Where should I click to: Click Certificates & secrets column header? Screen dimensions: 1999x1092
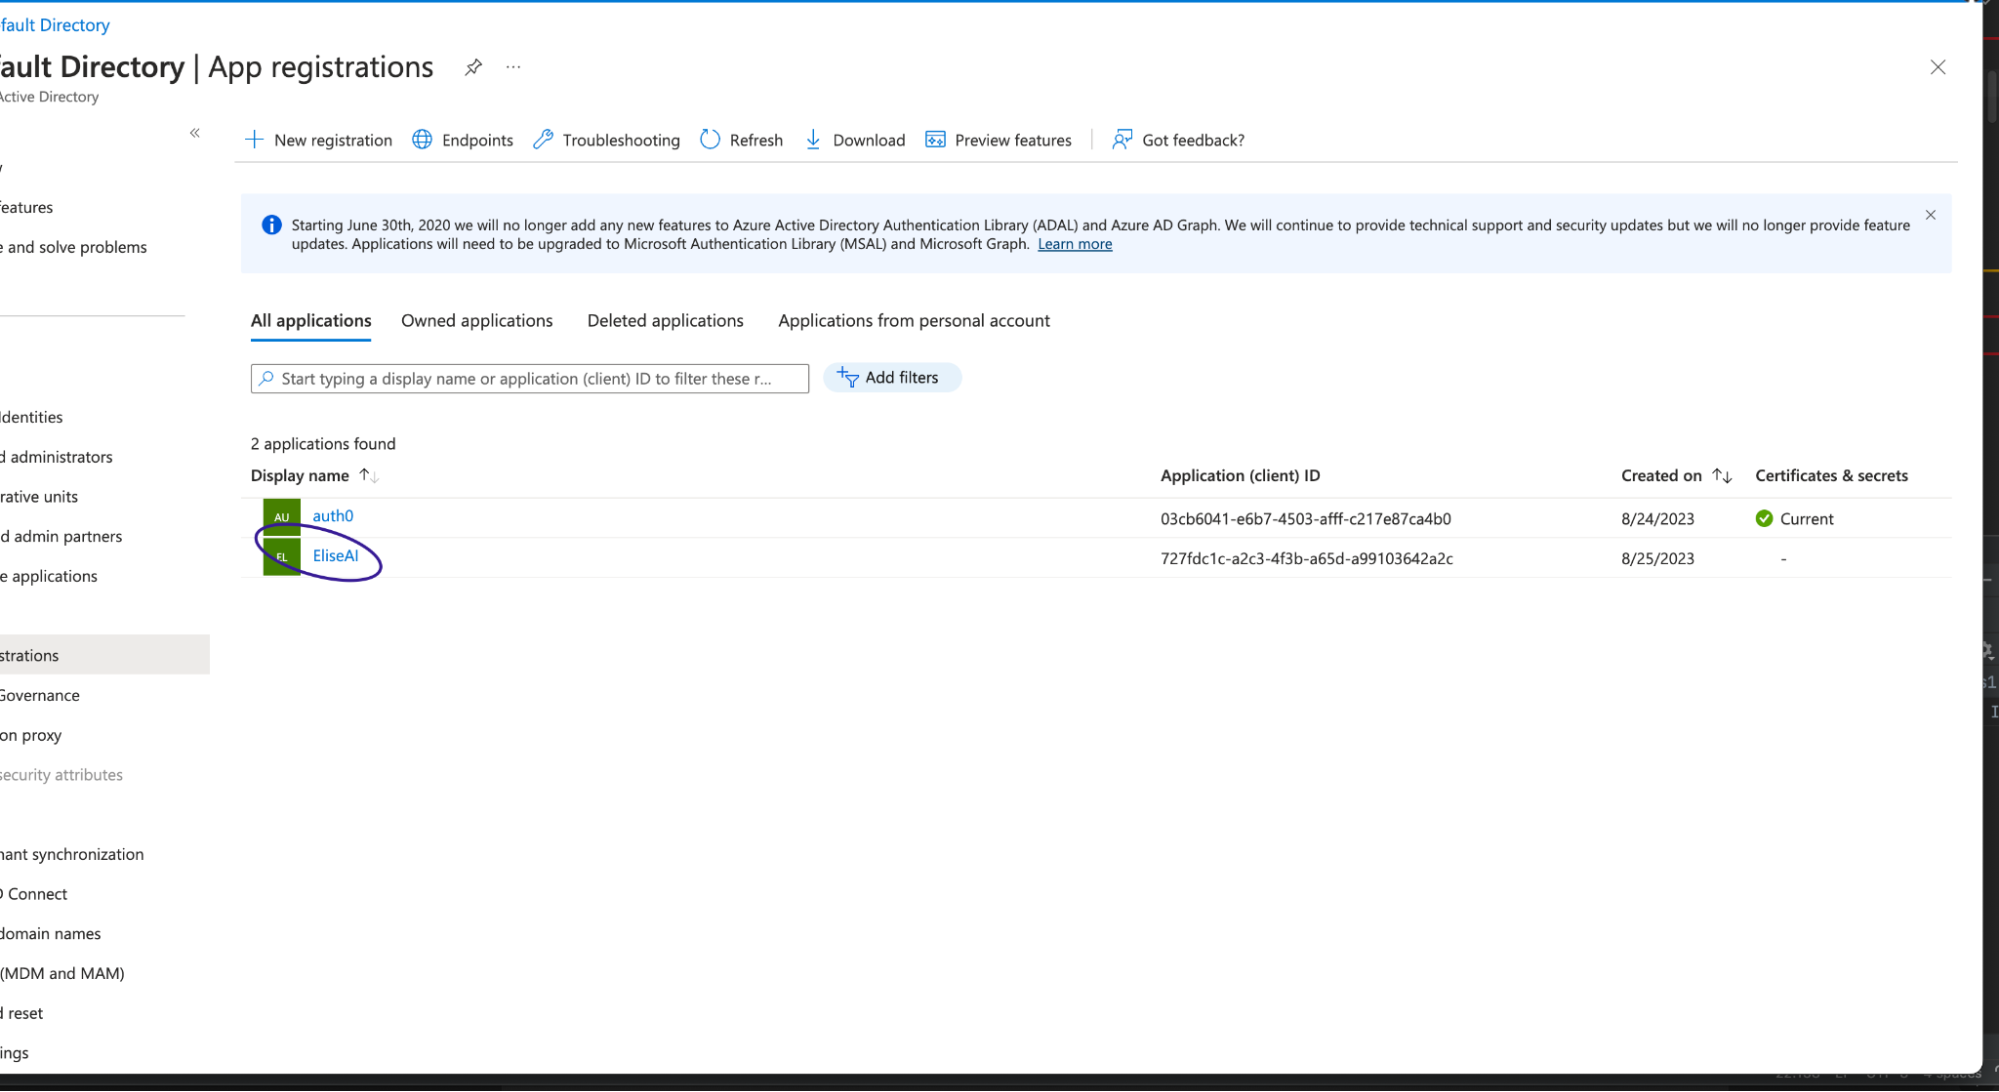pyautogui.click(x=1831, y=476)
